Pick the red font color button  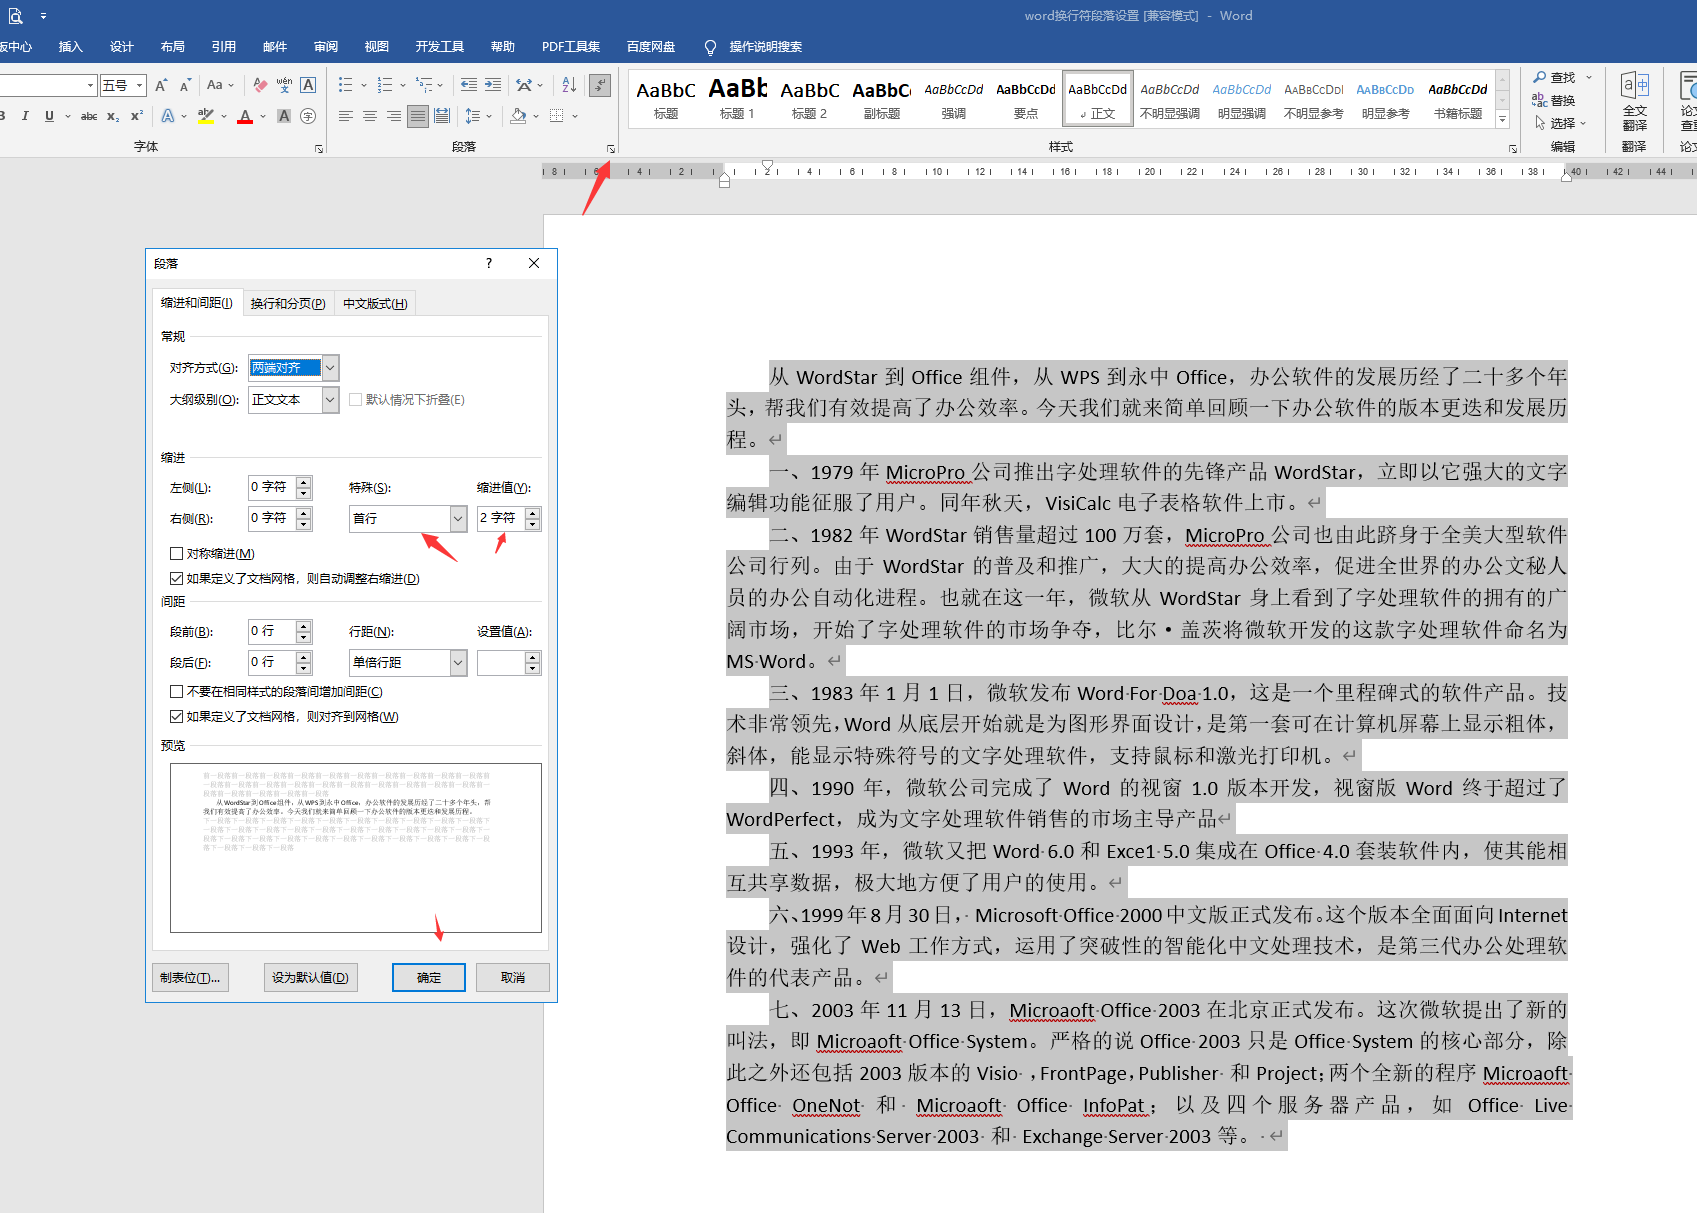tap(245, 116)
